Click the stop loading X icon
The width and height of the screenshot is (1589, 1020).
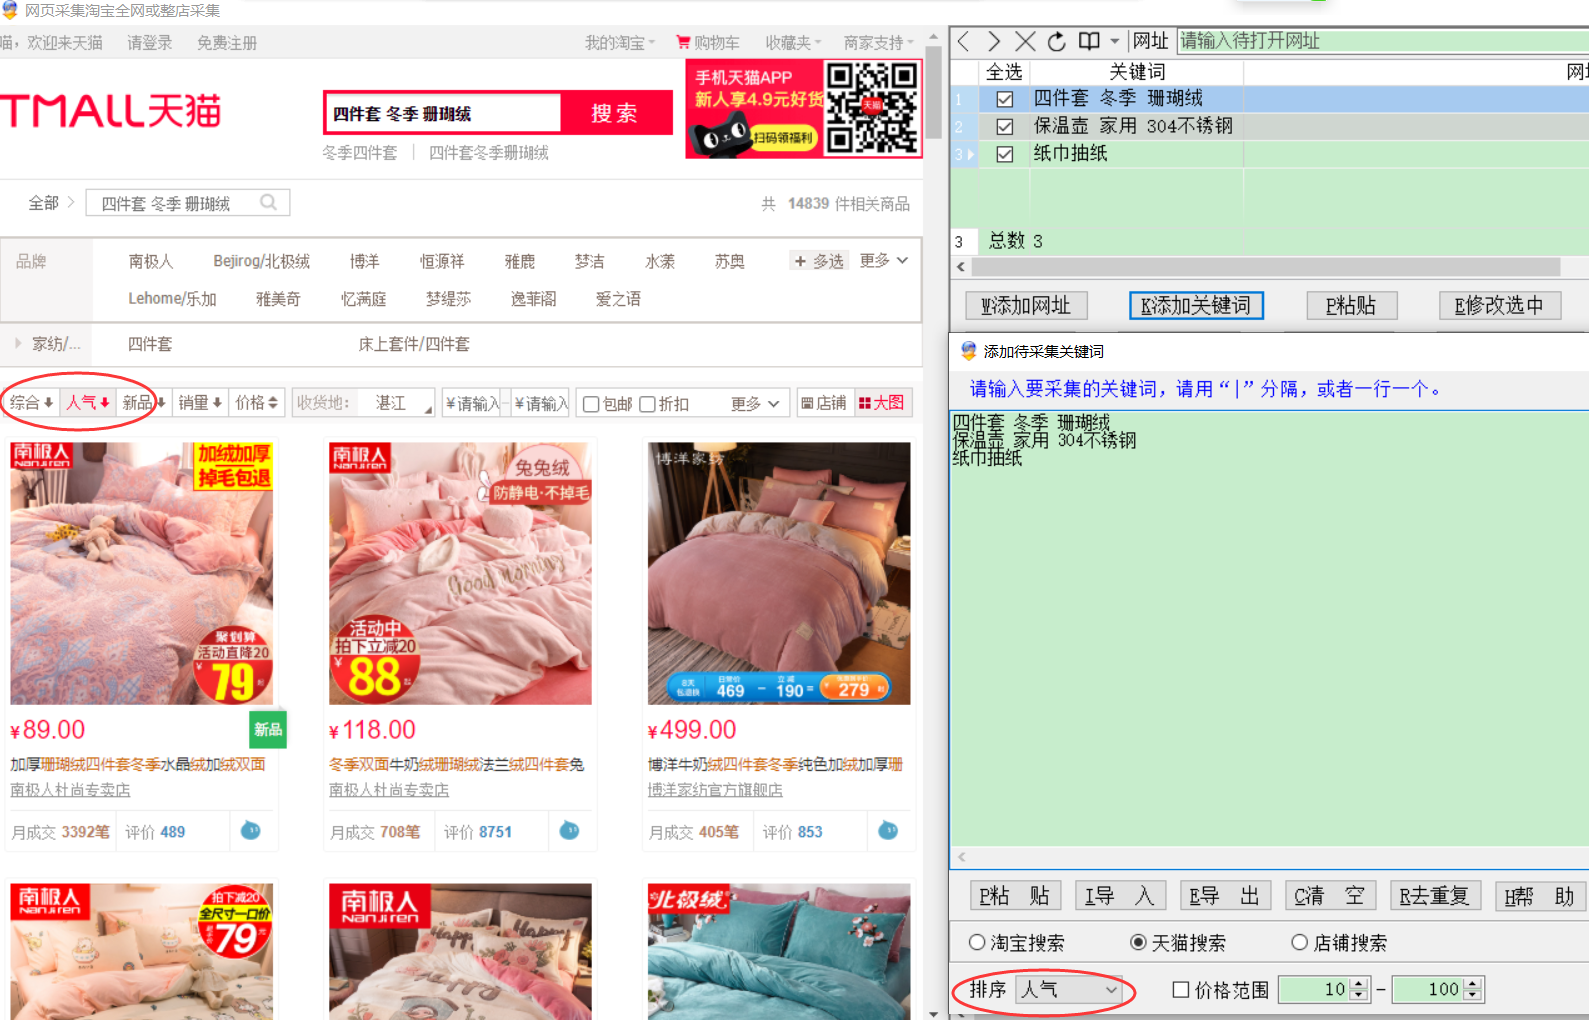pos(1025,41)
